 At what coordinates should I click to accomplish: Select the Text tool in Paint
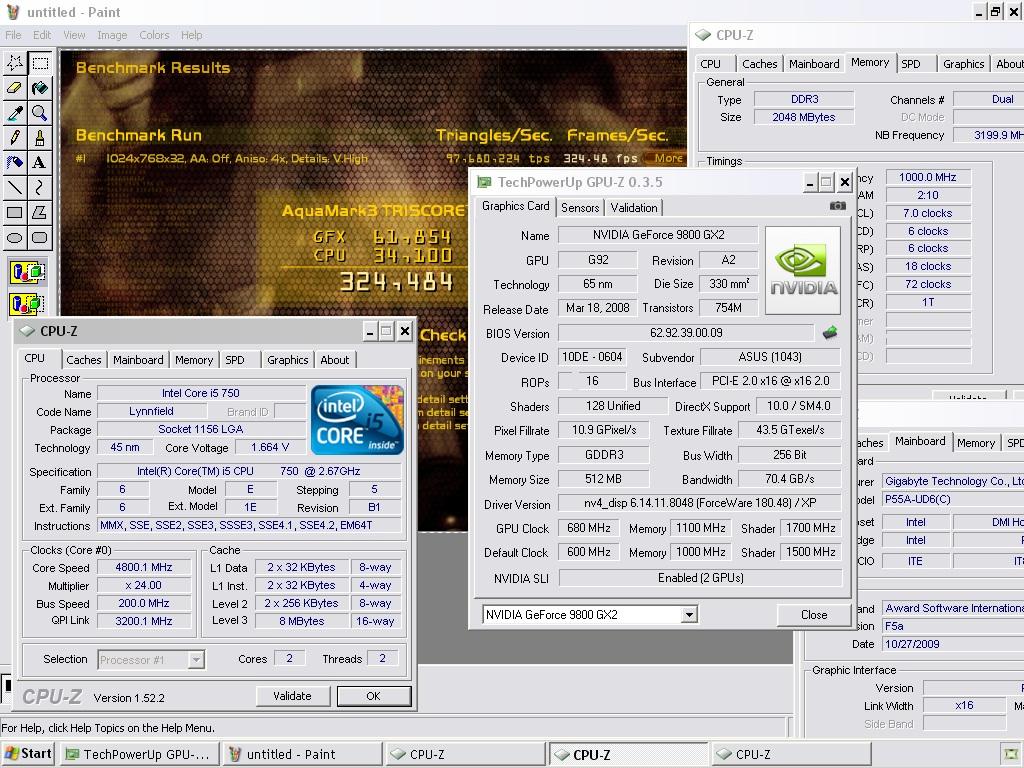(x=40, y=163)
